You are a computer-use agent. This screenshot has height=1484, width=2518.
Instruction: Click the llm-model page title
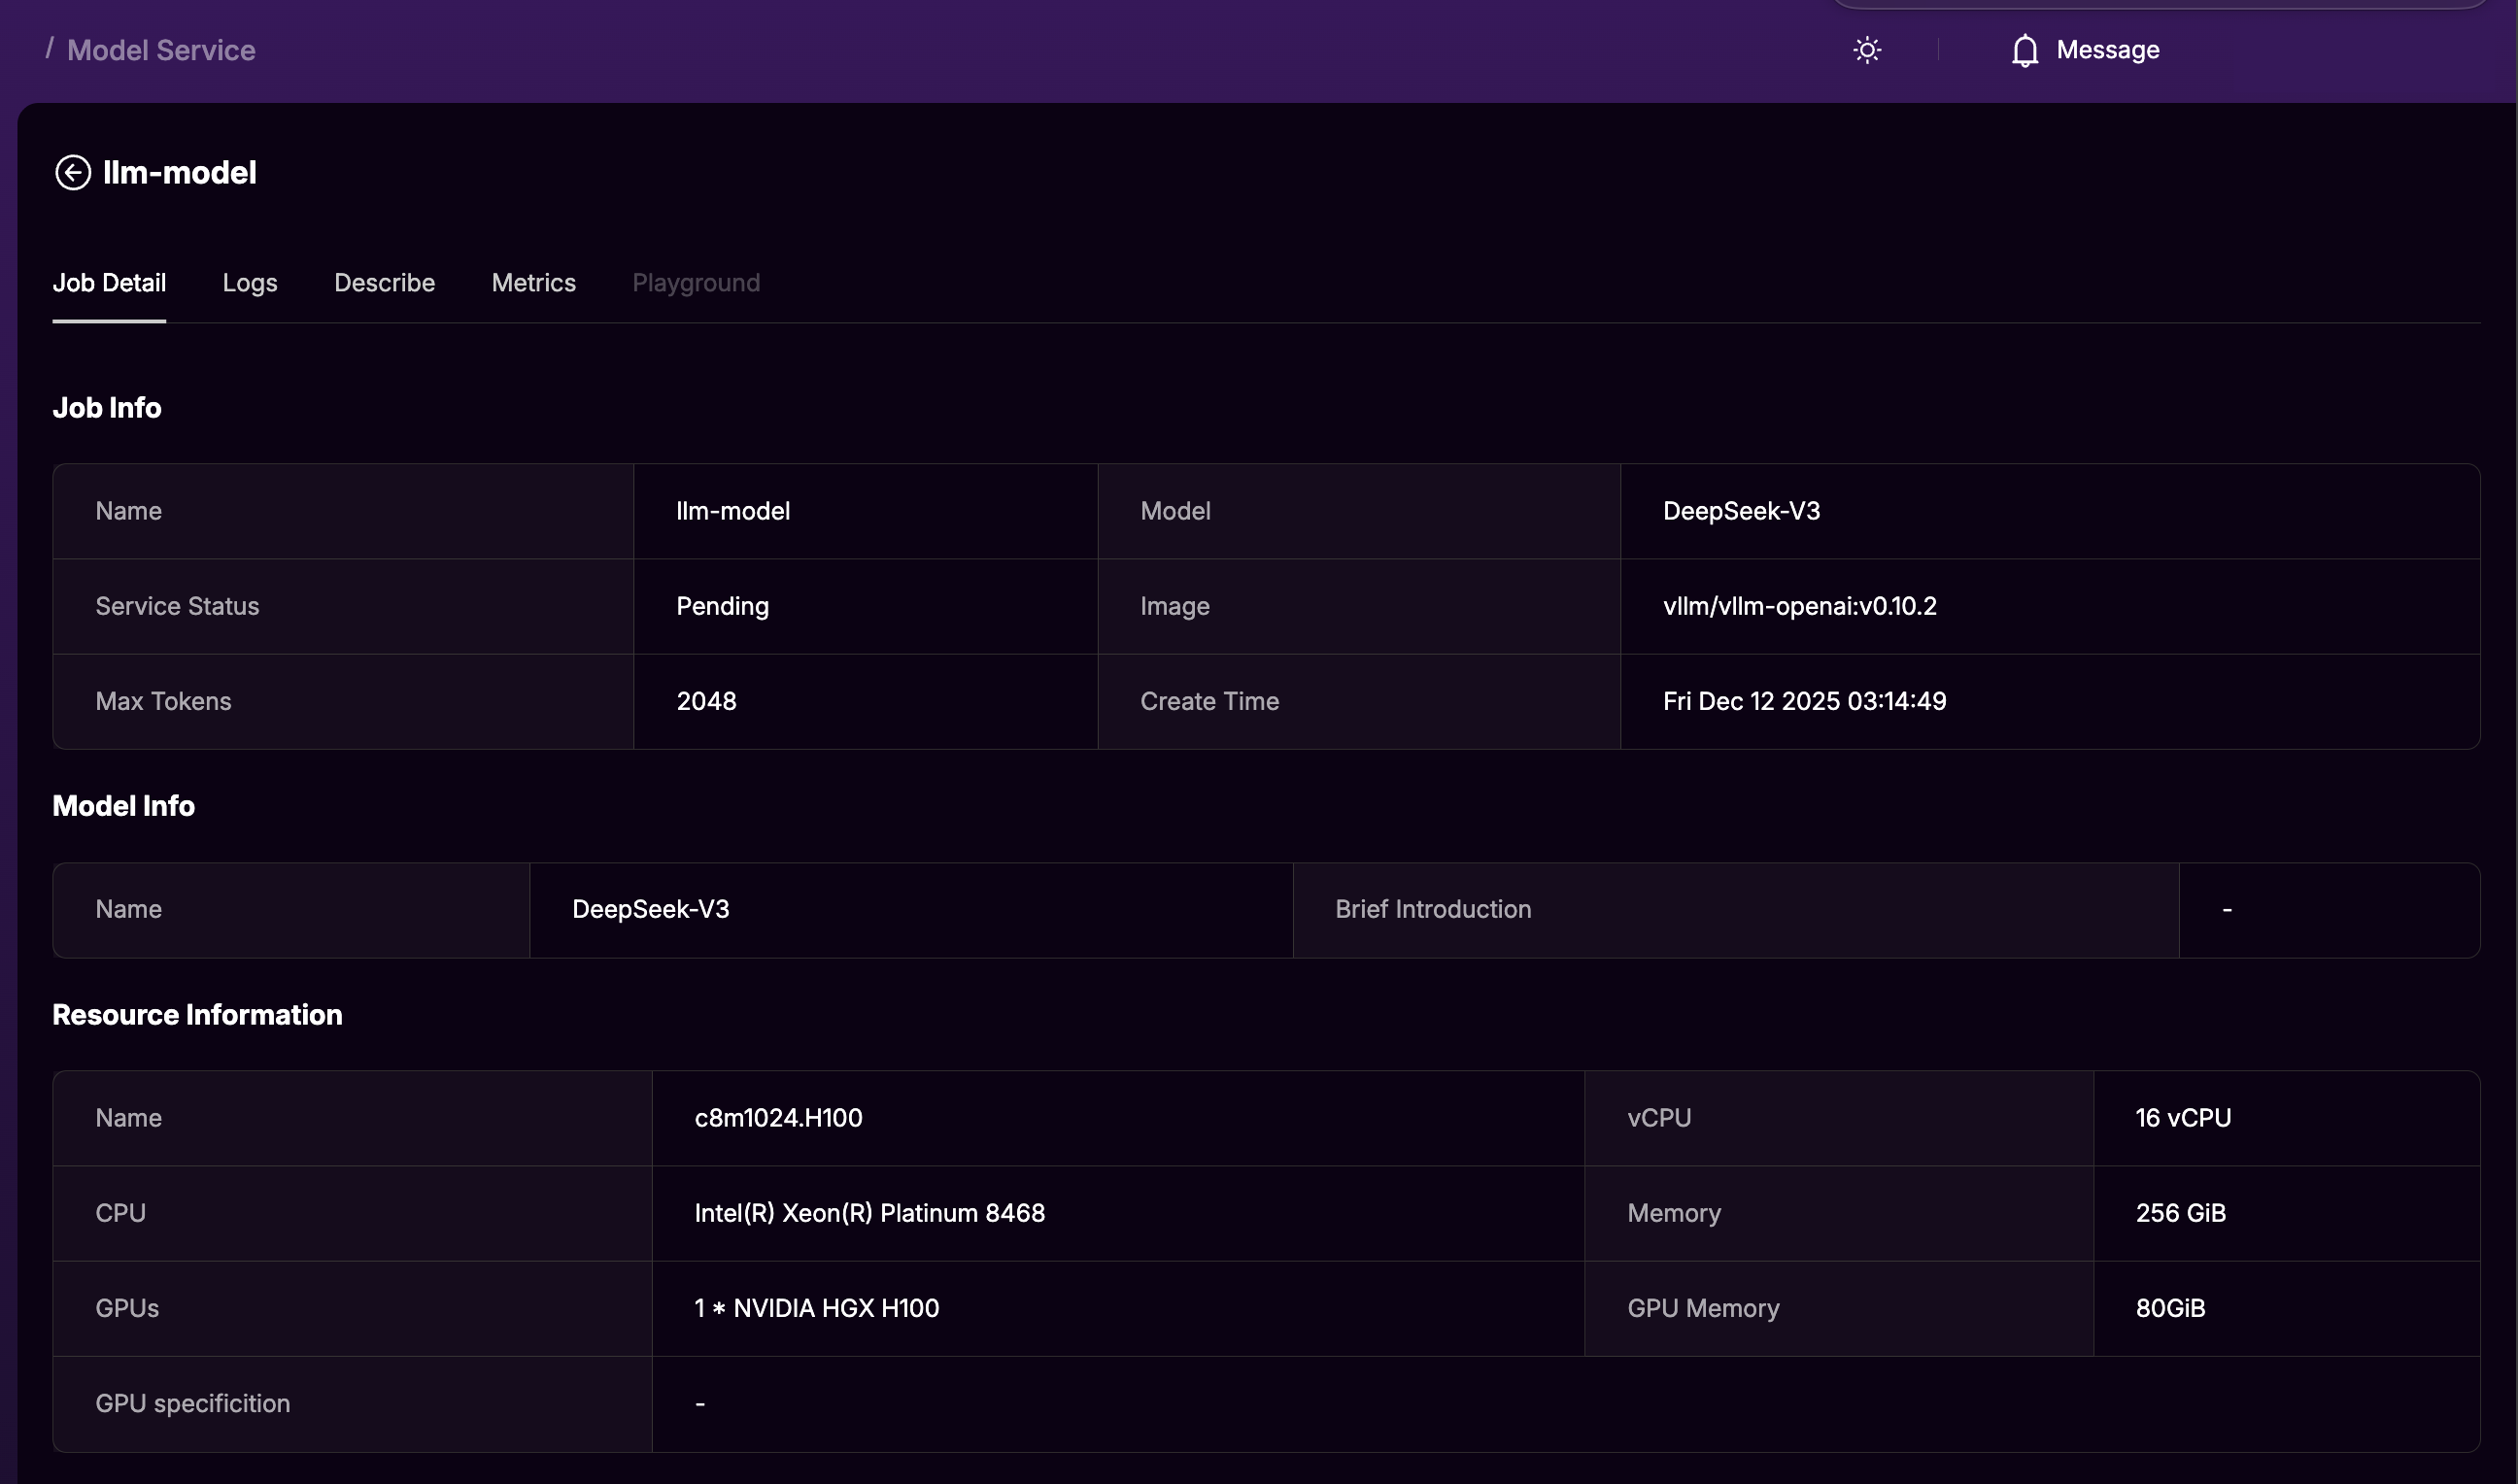180,172
